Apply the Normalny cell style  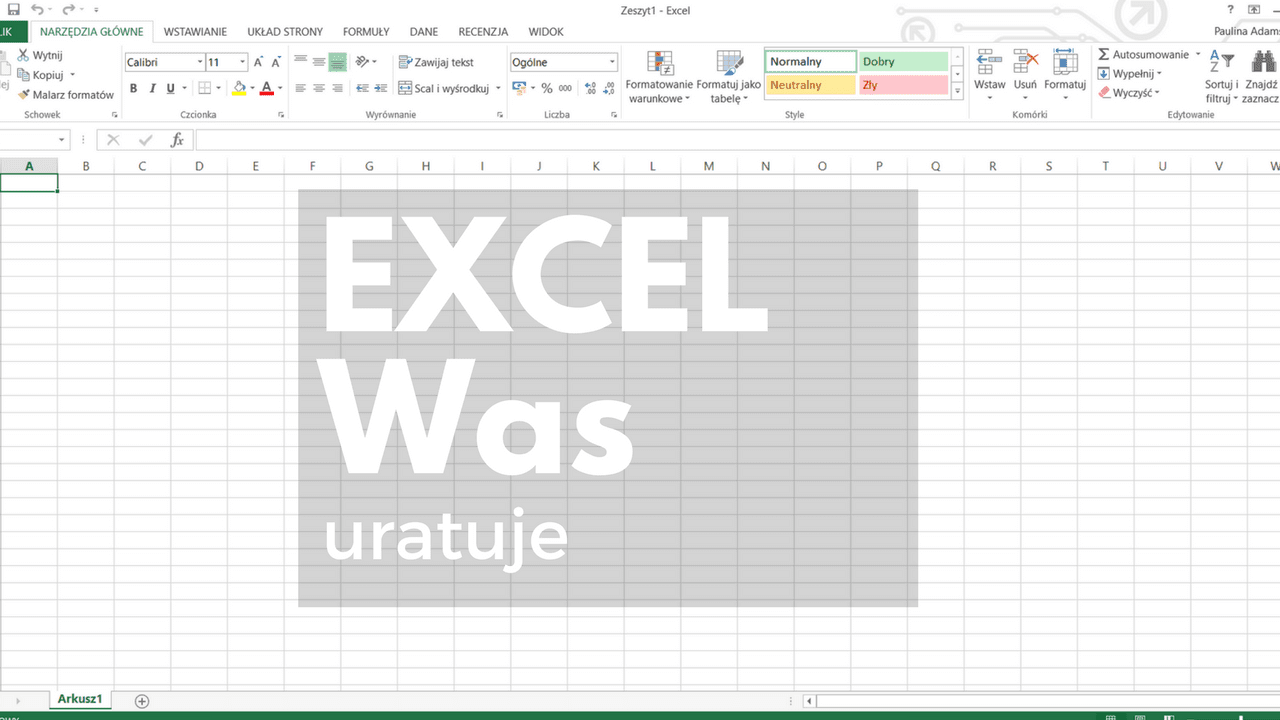click(811, 62)
